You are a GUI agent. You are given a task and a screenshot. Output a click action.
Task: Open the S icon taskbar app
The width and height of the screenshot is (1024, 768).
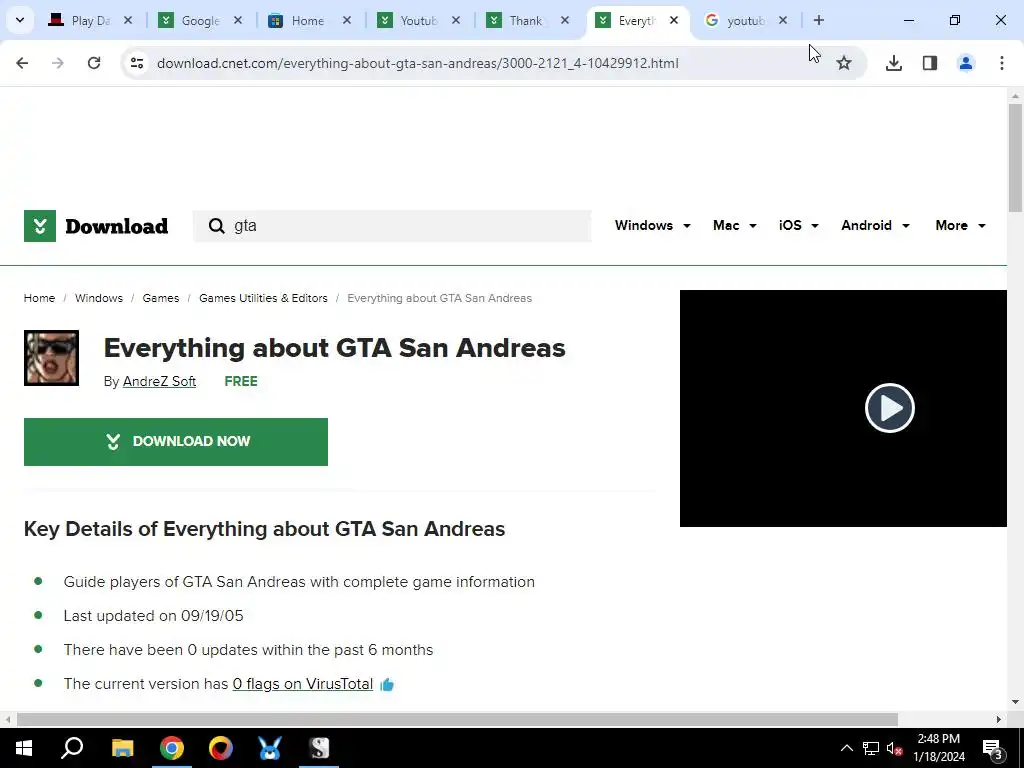pyautogui.click(x=319, y=748)
